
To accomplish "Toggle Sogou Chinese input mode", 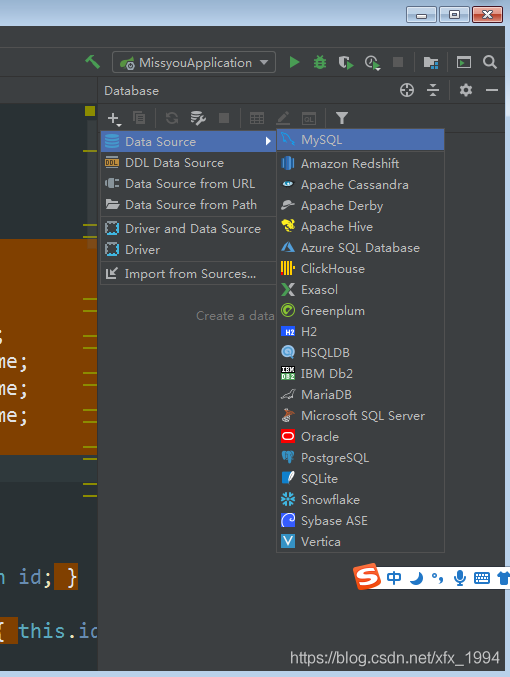I will (x=393, y=578).
